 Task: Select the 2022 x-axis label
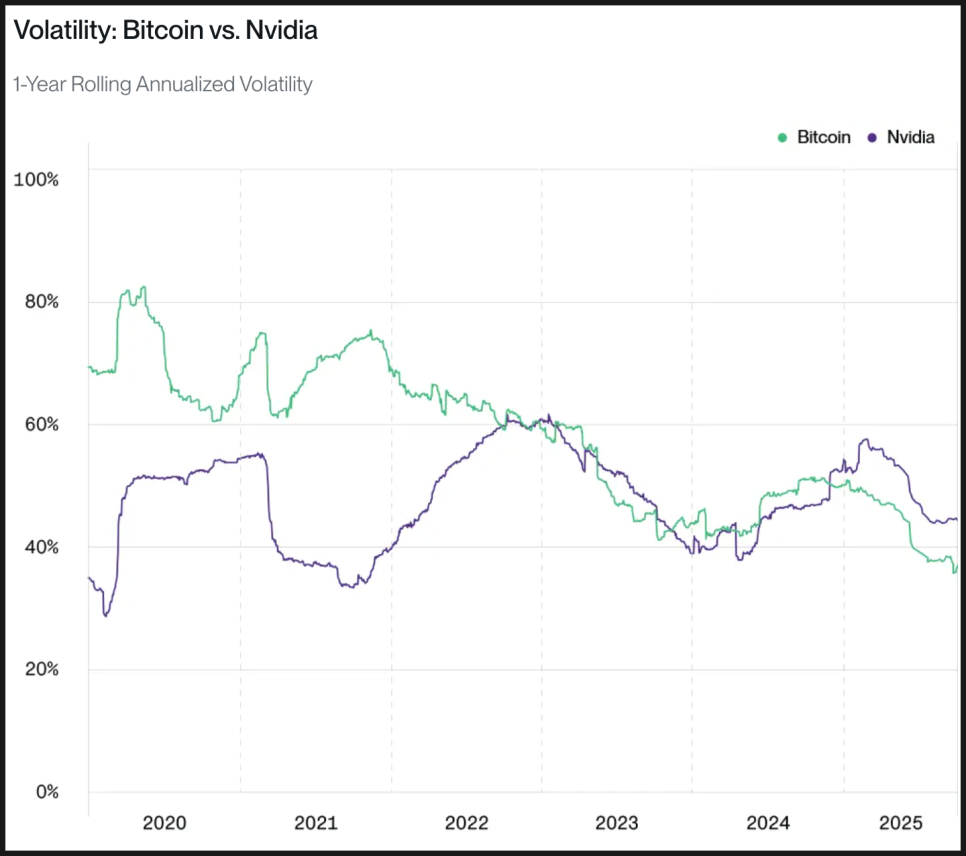pos(466,823)
